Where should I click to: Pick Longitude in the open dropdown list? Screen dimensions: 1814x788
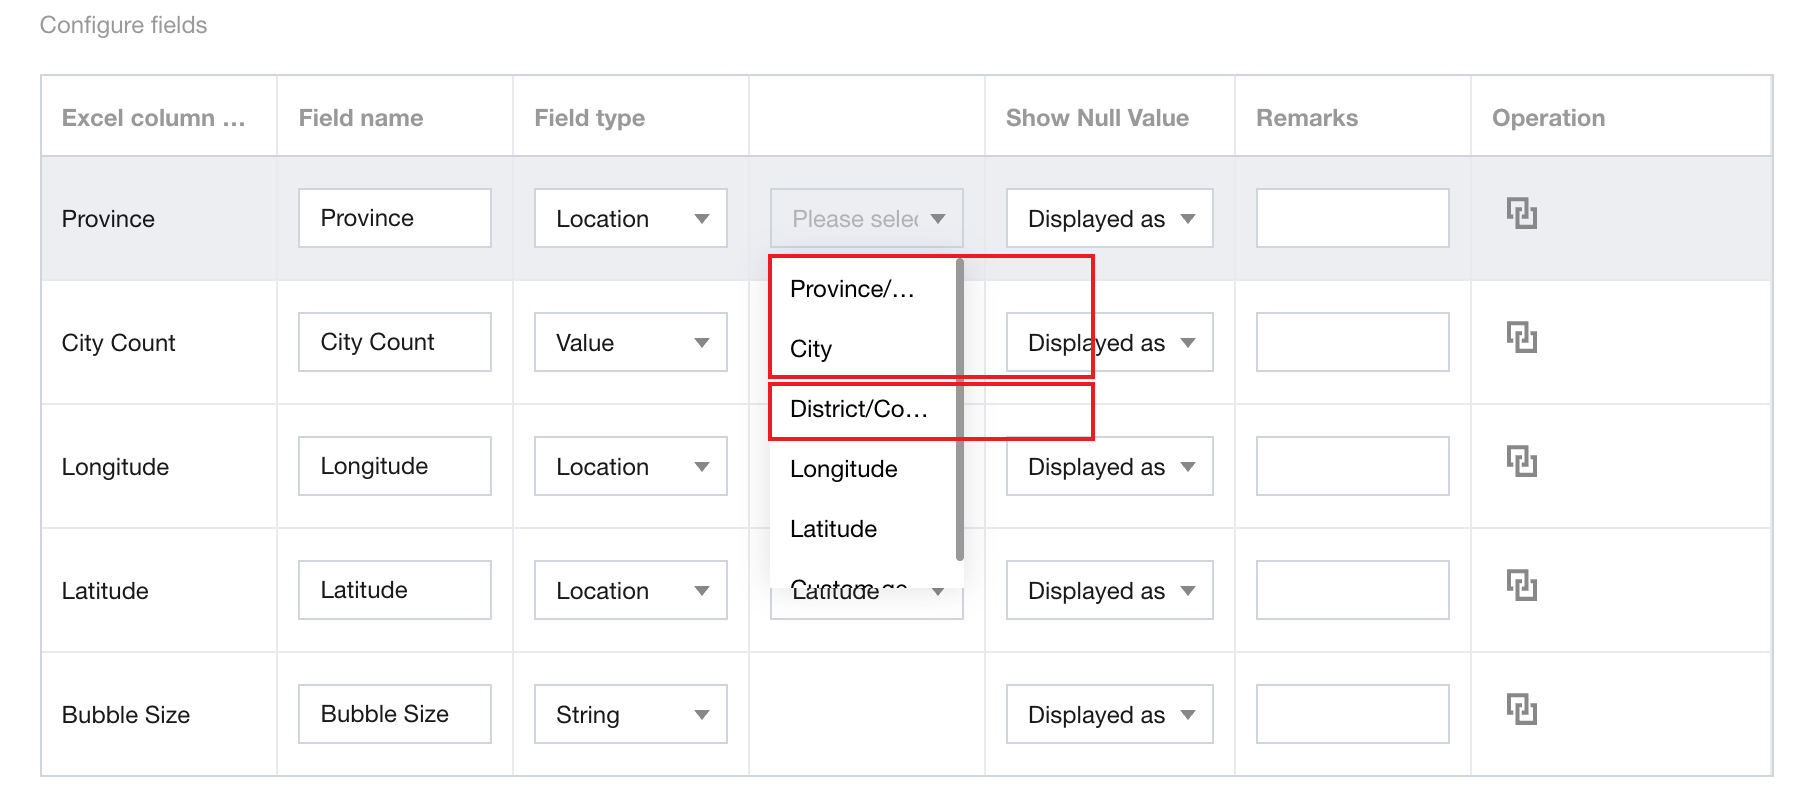point(844,470)
